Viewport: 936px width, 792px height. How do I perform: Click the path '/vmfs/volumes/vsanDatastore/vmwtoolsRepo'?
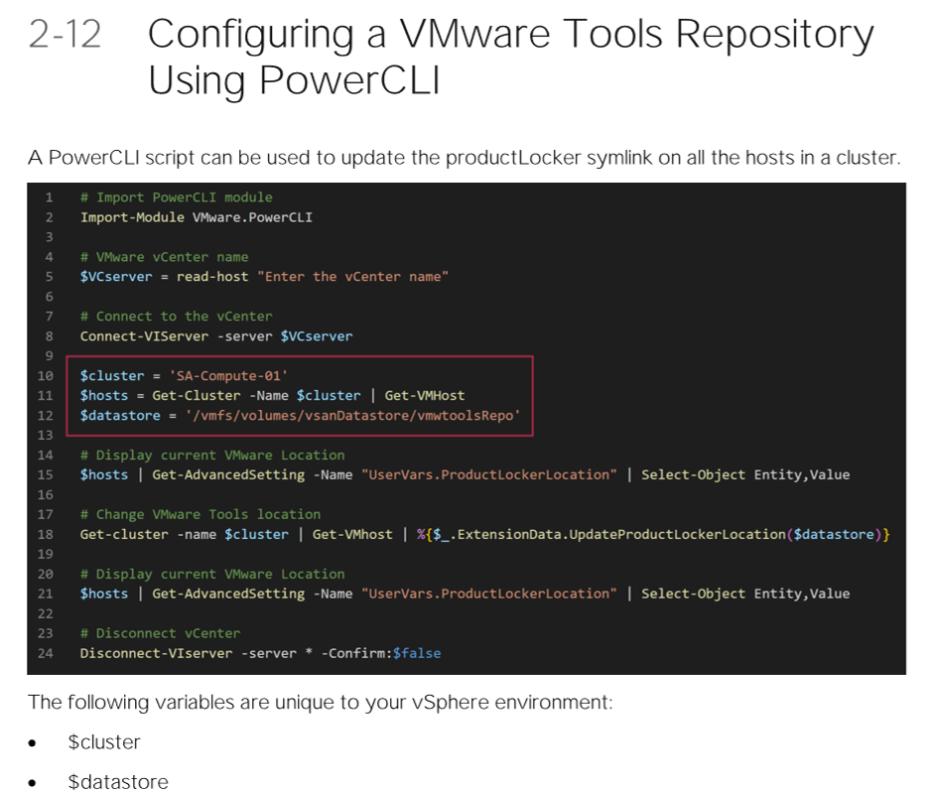point(352,415)
